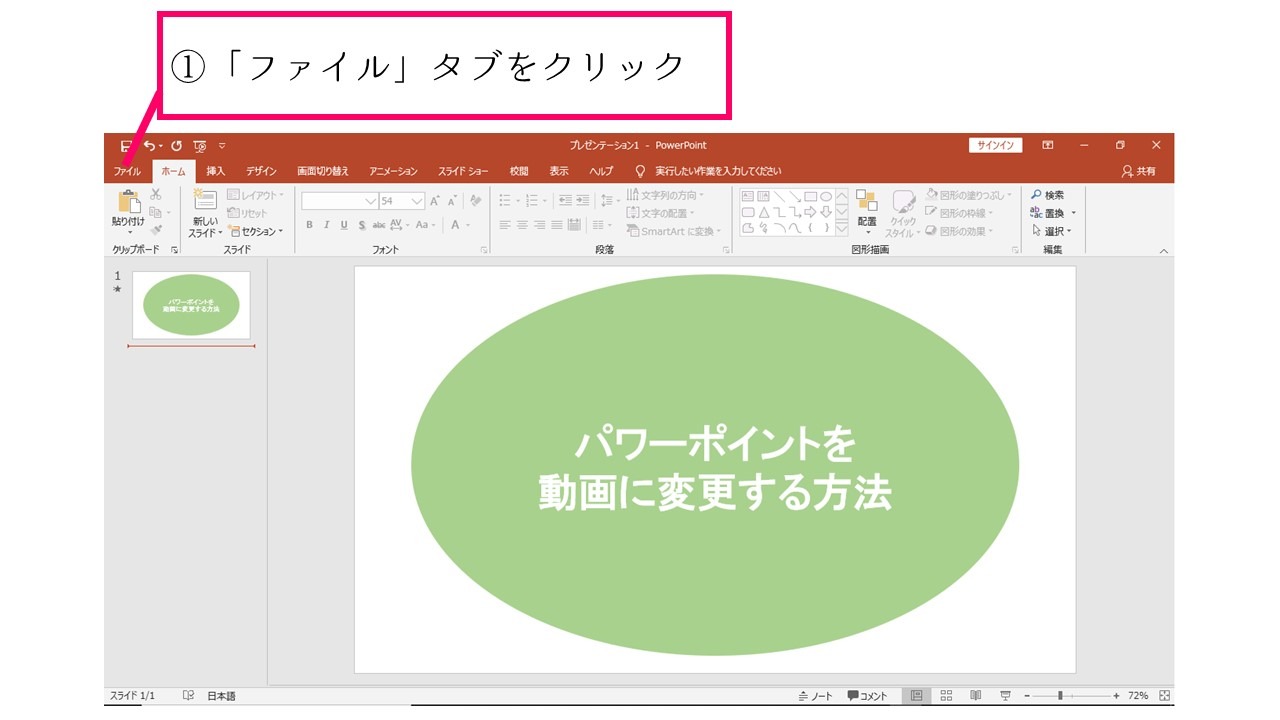Select the triangle shape in shapes gallery
The image size is (1280, 720).
coord(764,212)
